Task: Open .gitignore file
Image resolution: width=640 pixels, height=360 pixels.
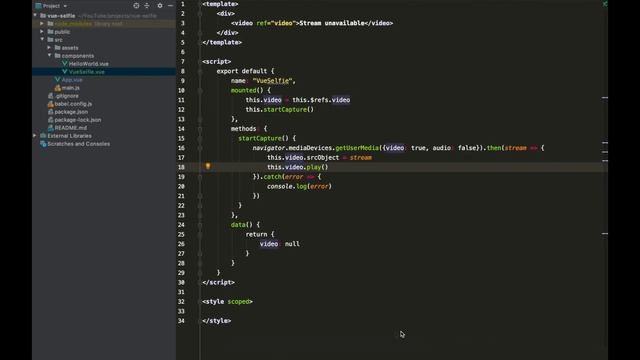Action: click(x=67, y=96)
